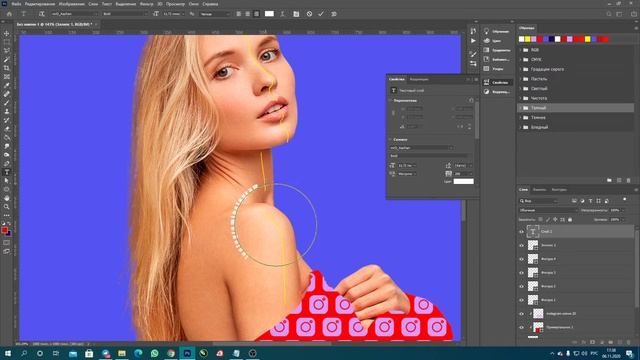Expand the Бледный swatch folder
The width and height of the screenshot is (640, 360).
click(x=520, y=127)
